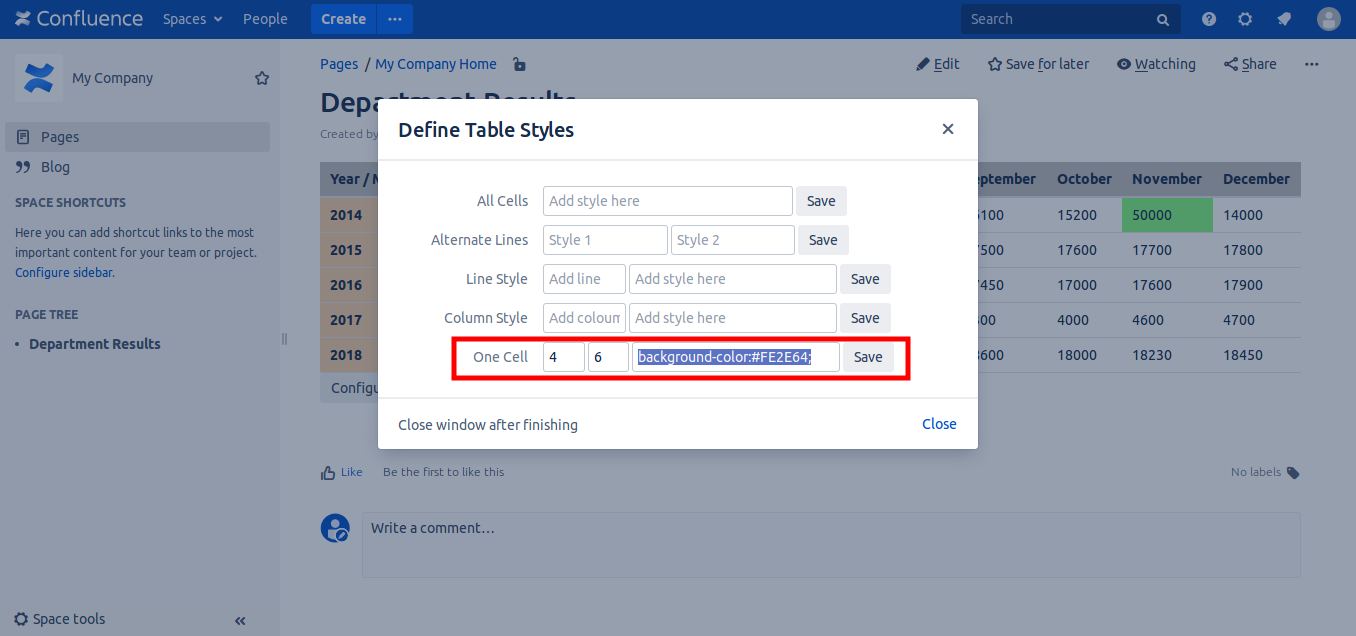Save the One Cell style
This screenshot has width=1356, height=636.
pos(867,357)
